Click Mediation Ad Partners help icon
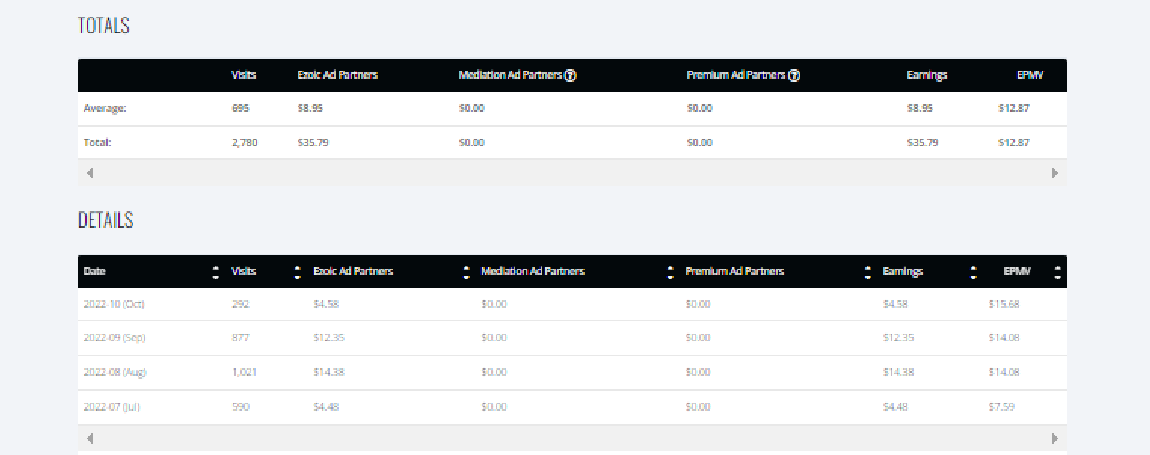 pos(571,76)
